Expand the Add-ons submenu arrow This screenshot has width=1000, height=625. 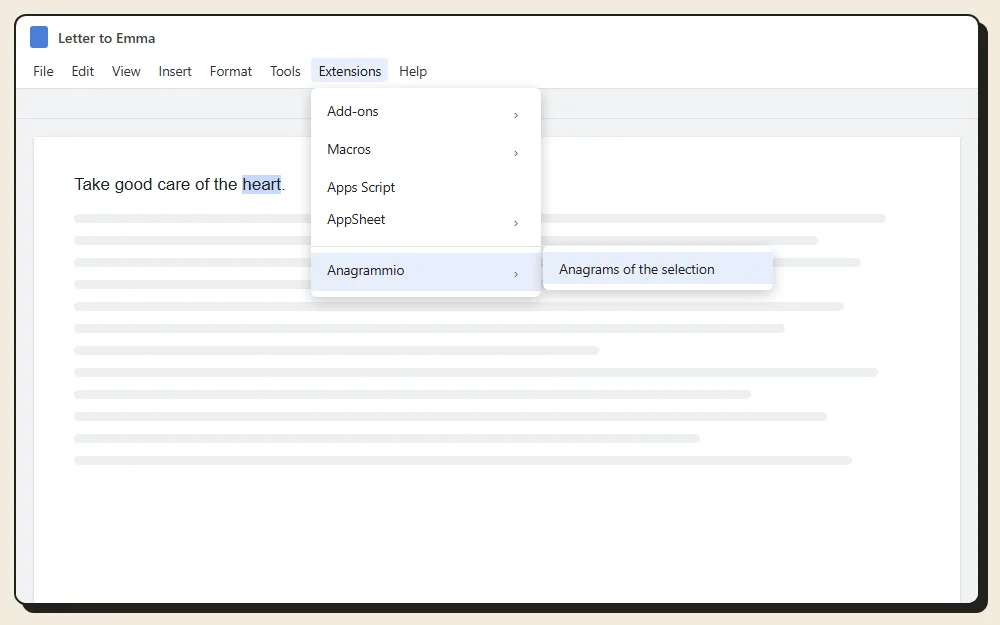[x=516, y=115]
